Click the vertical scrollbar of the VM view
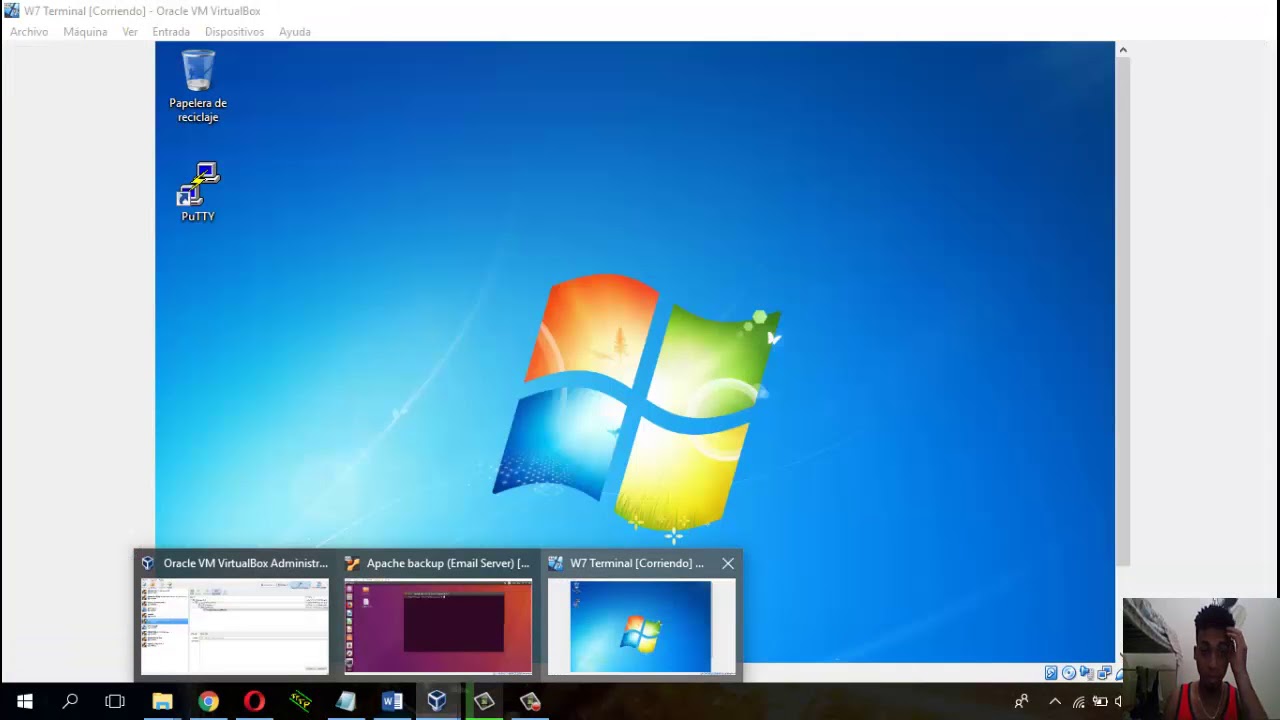Screen dimensions: 1280x720 pos(1123,310)
